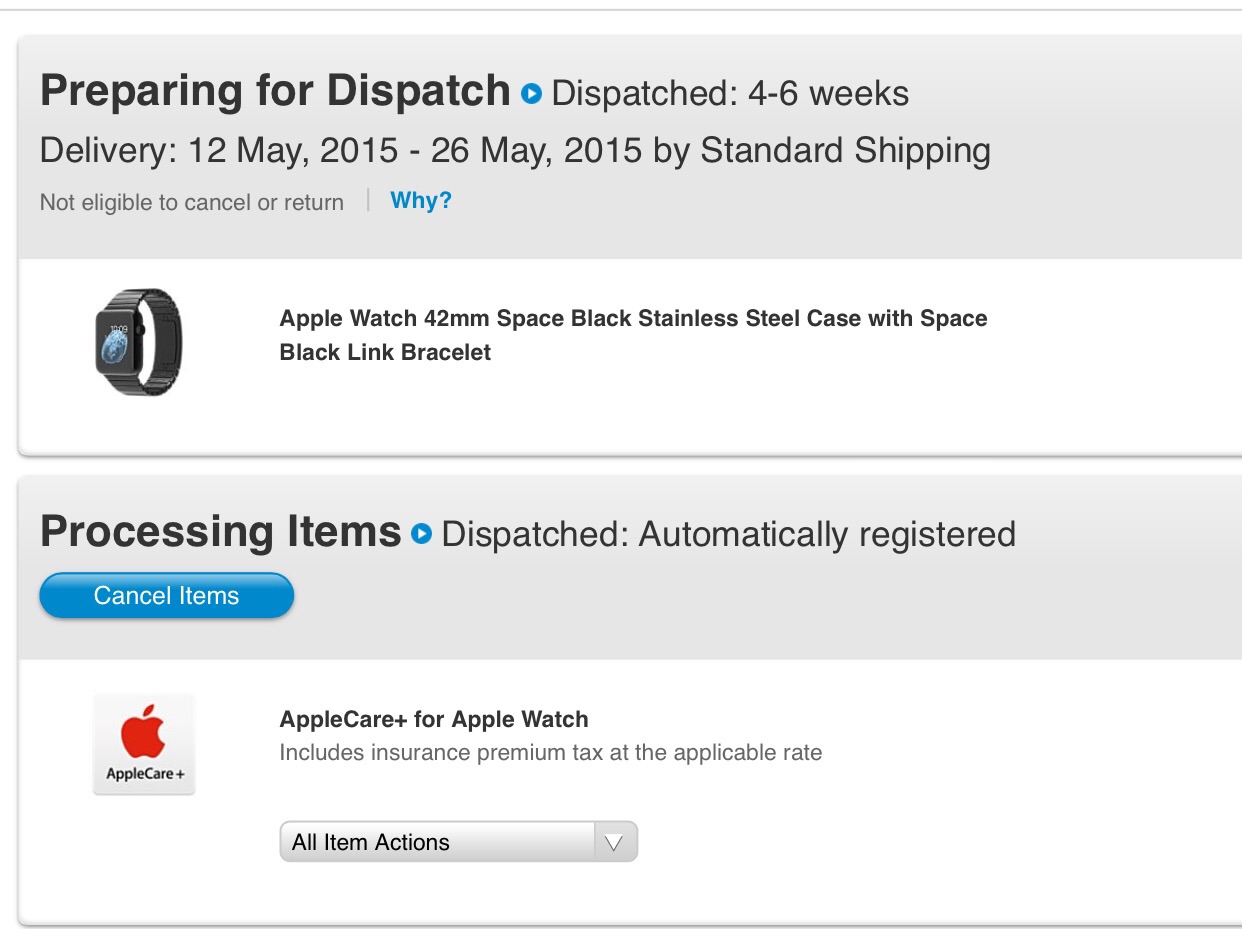1242x929 pixels.
Task: Click the AppleCare+ product icon
Action: click(x=144, y=744)
